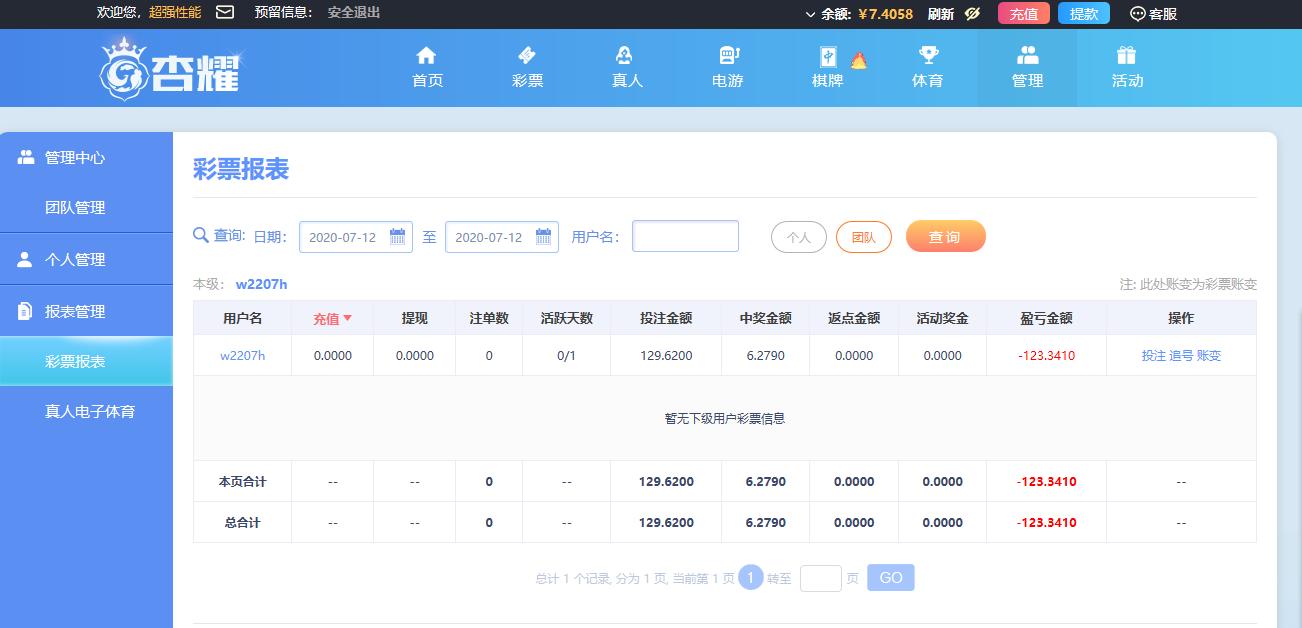Click the 用户名 username input field
1302x628 pixels.
pos(685,237)
